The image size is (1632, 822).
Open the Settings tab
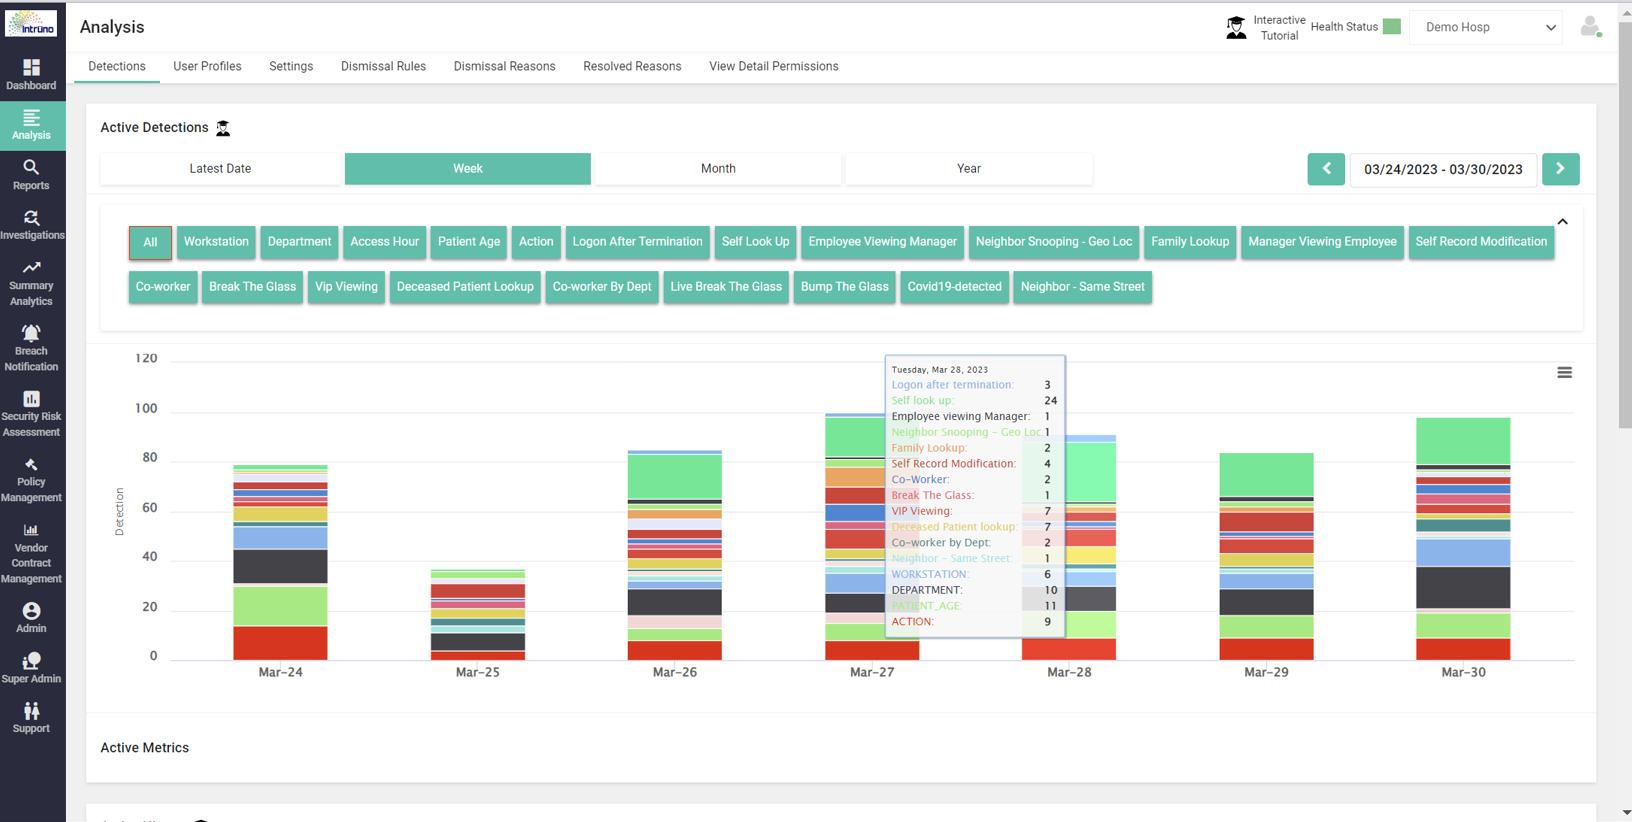pos(291,67)
